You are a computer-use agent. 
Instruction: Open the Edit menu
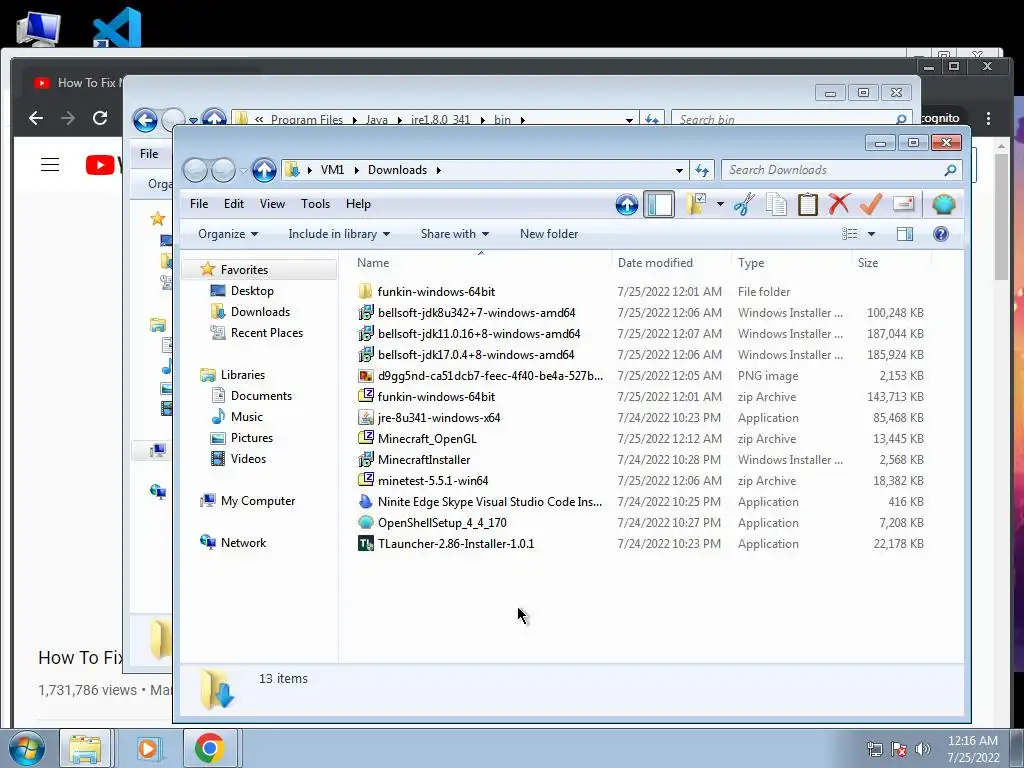click(x=234, y=204)
